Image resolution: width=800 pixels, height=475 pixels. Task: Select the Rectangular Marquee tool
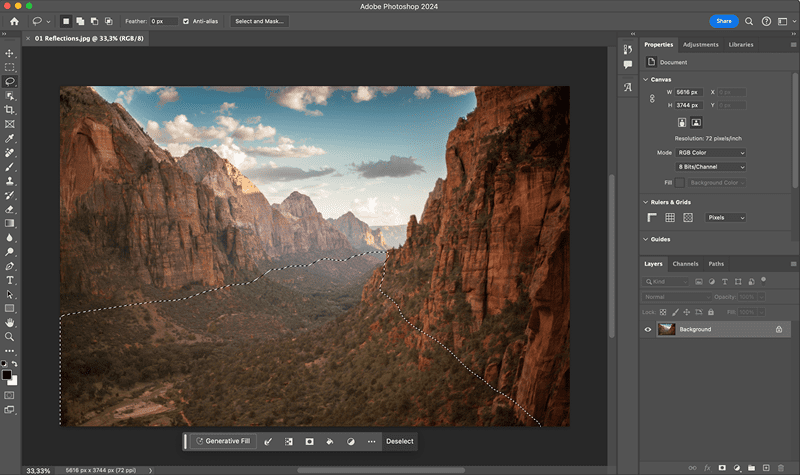click(10, 67)
